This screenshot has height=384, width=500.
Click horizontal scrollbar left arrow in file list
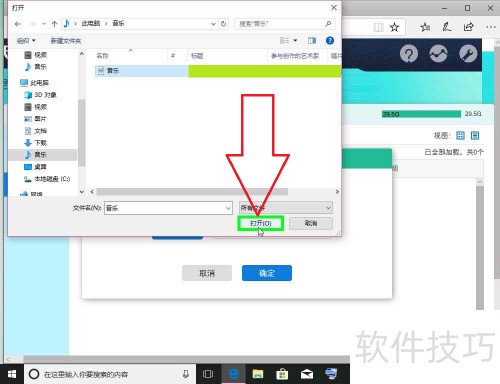92,192
